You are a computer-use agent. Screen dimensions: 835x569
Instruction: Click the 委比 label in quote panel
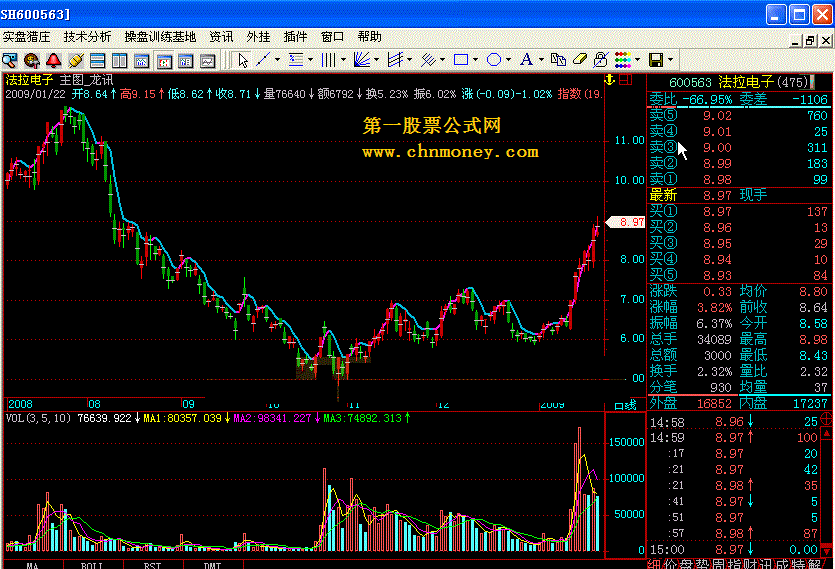pos(663,99)
